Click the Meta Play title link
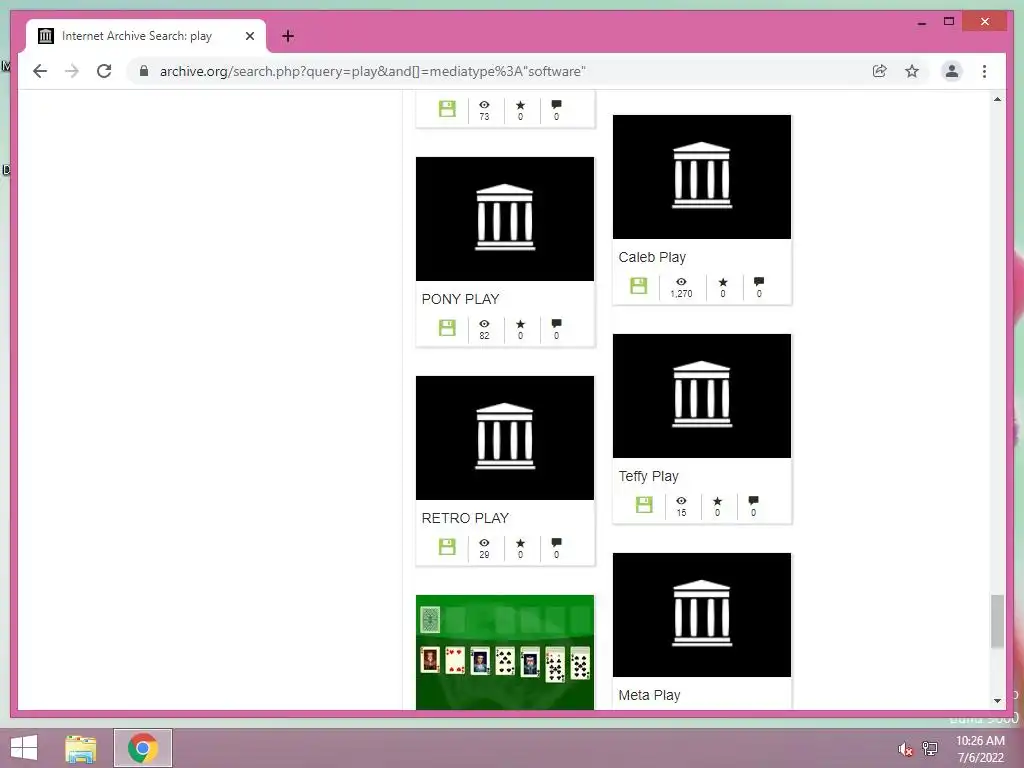This screenshot has height=768, width=1024. coord(649,695)
